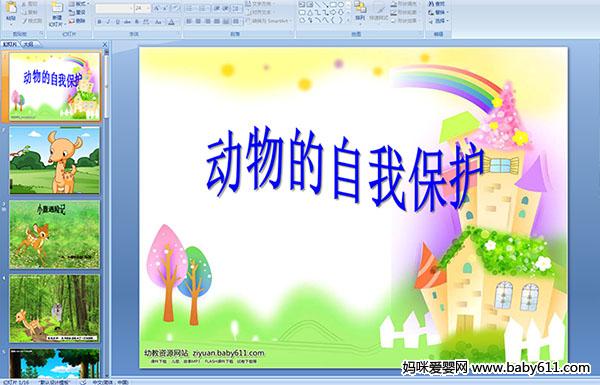Open the Font group dialog launcher
The height and width of the screenshot is (385, 600).
(x=179, y=34)
